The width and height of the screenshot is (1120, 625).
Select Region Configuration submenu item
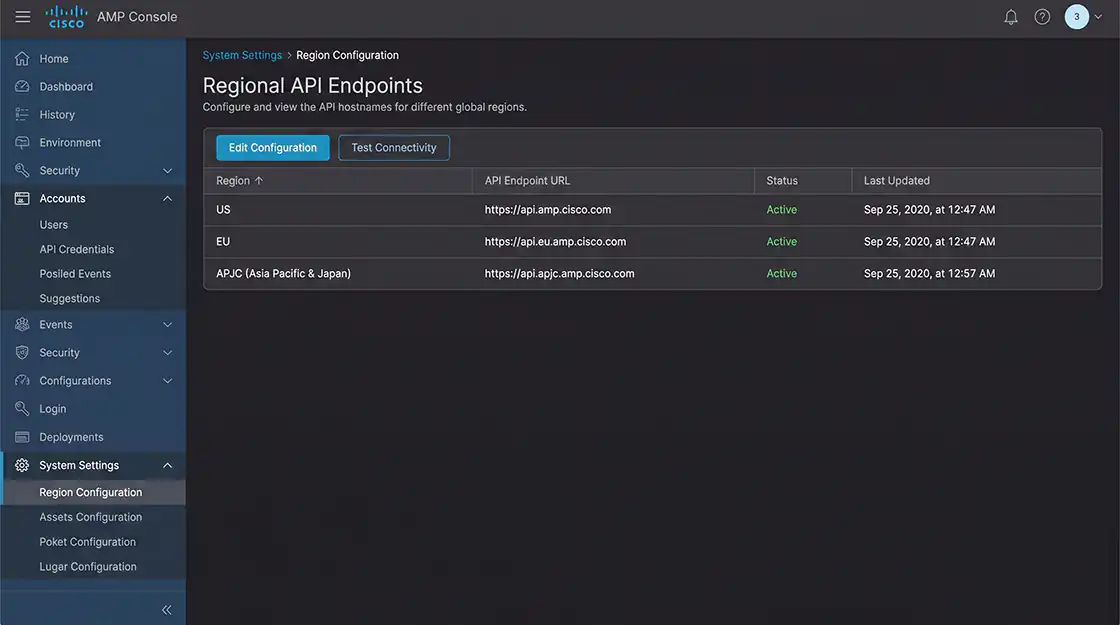pyautogui.click(x=93, y=492)
